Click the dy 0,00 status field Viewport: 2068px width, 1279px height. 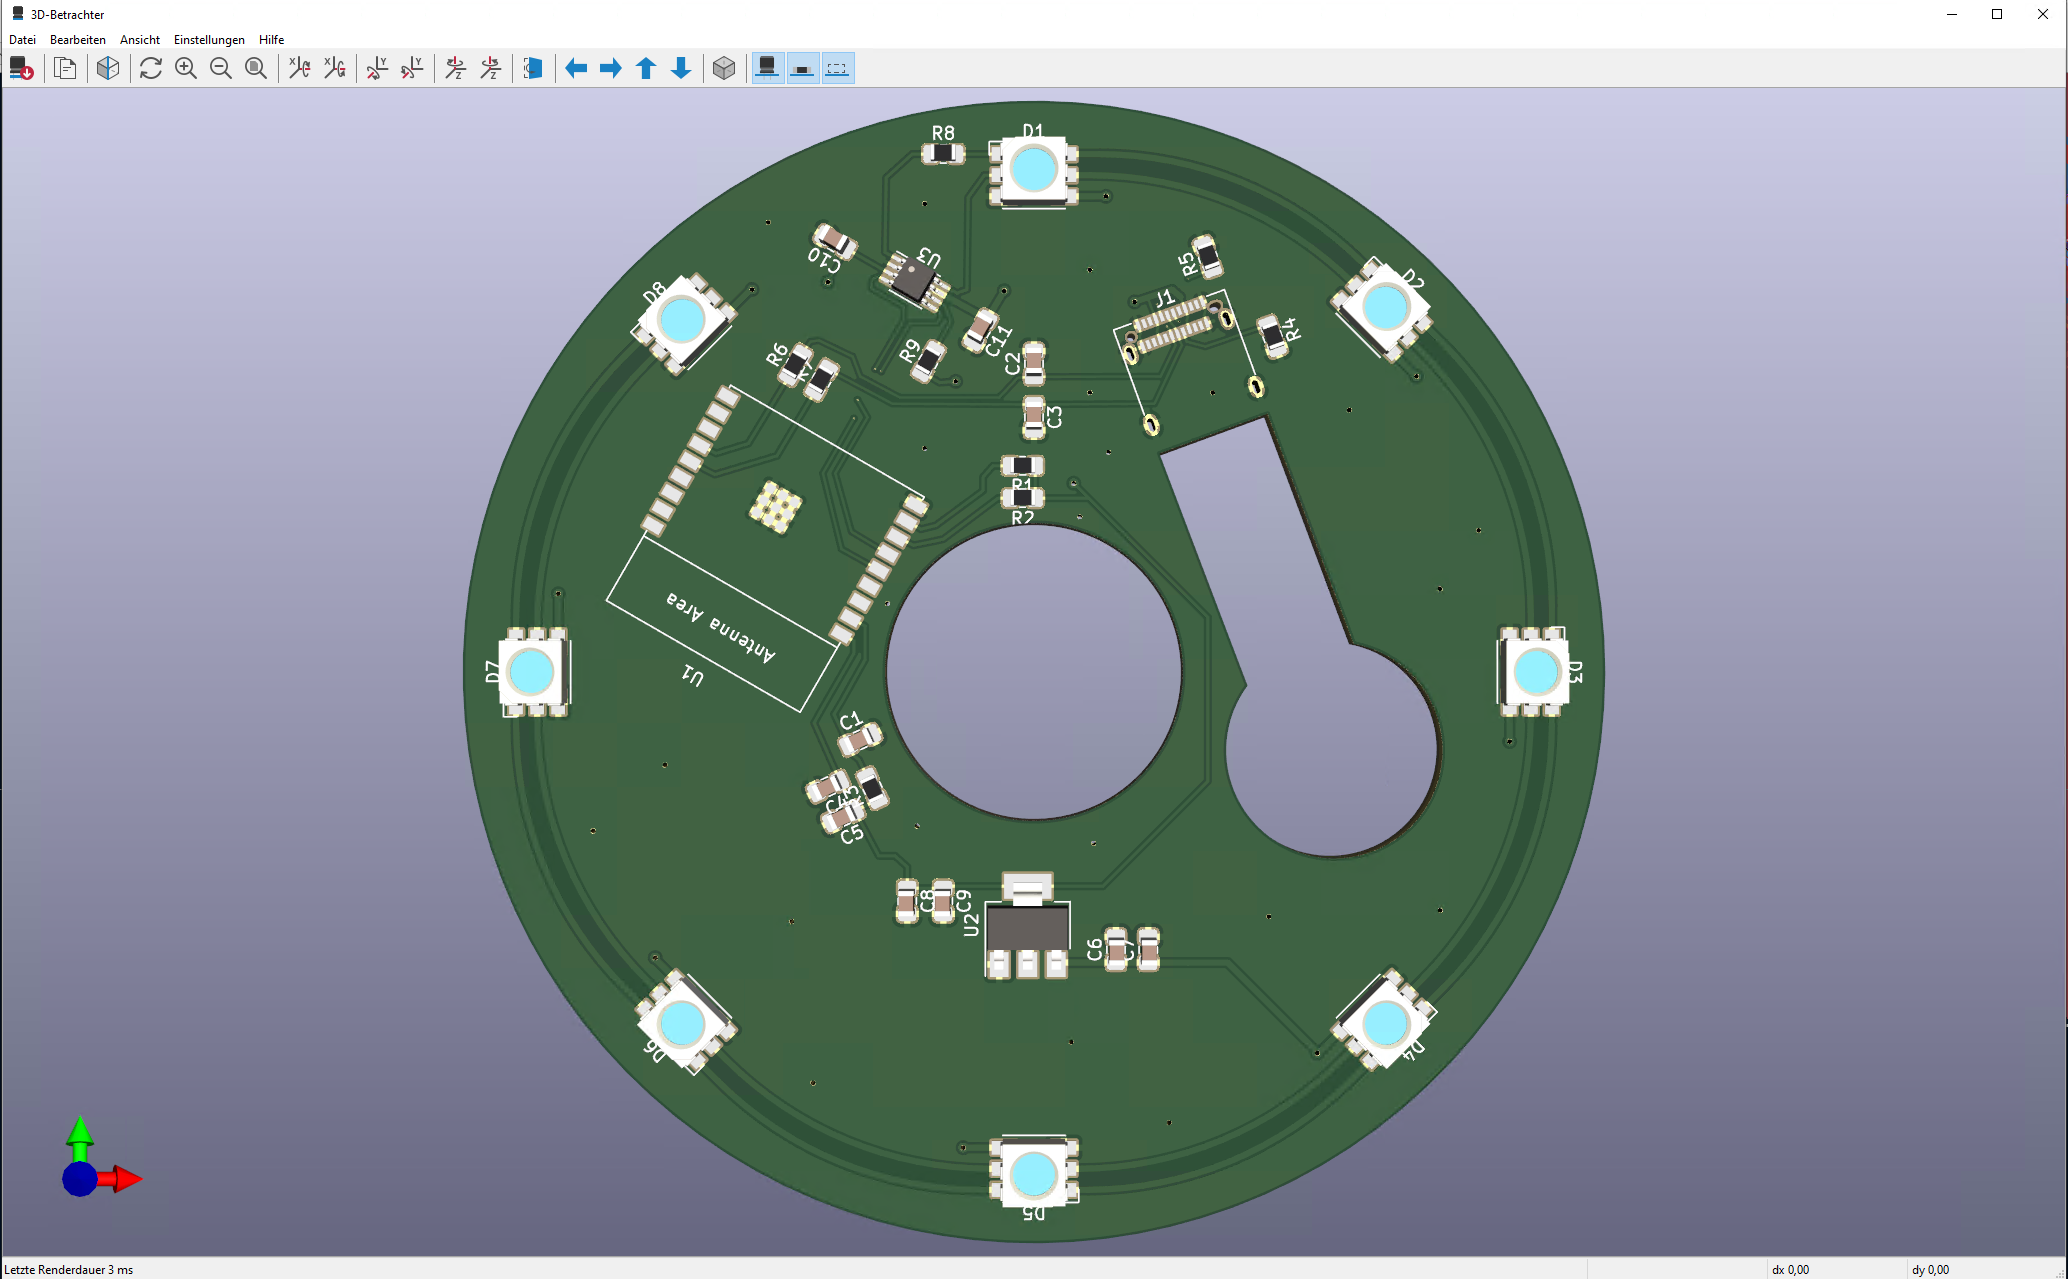pyautogui.click(x=1930, y=1270)
